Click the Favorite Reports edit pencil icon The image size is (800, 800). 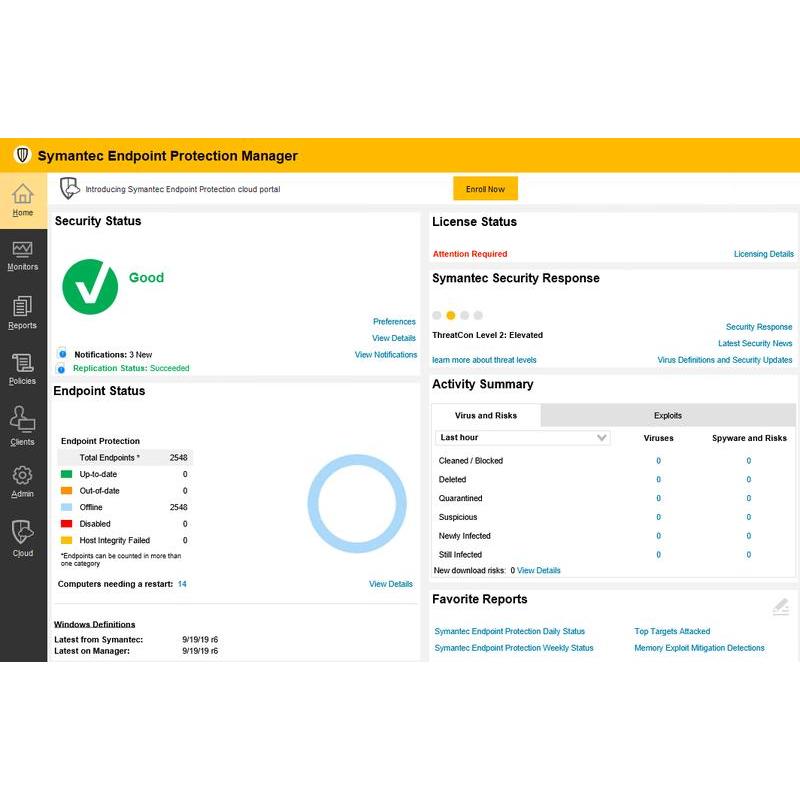point(781,607)
